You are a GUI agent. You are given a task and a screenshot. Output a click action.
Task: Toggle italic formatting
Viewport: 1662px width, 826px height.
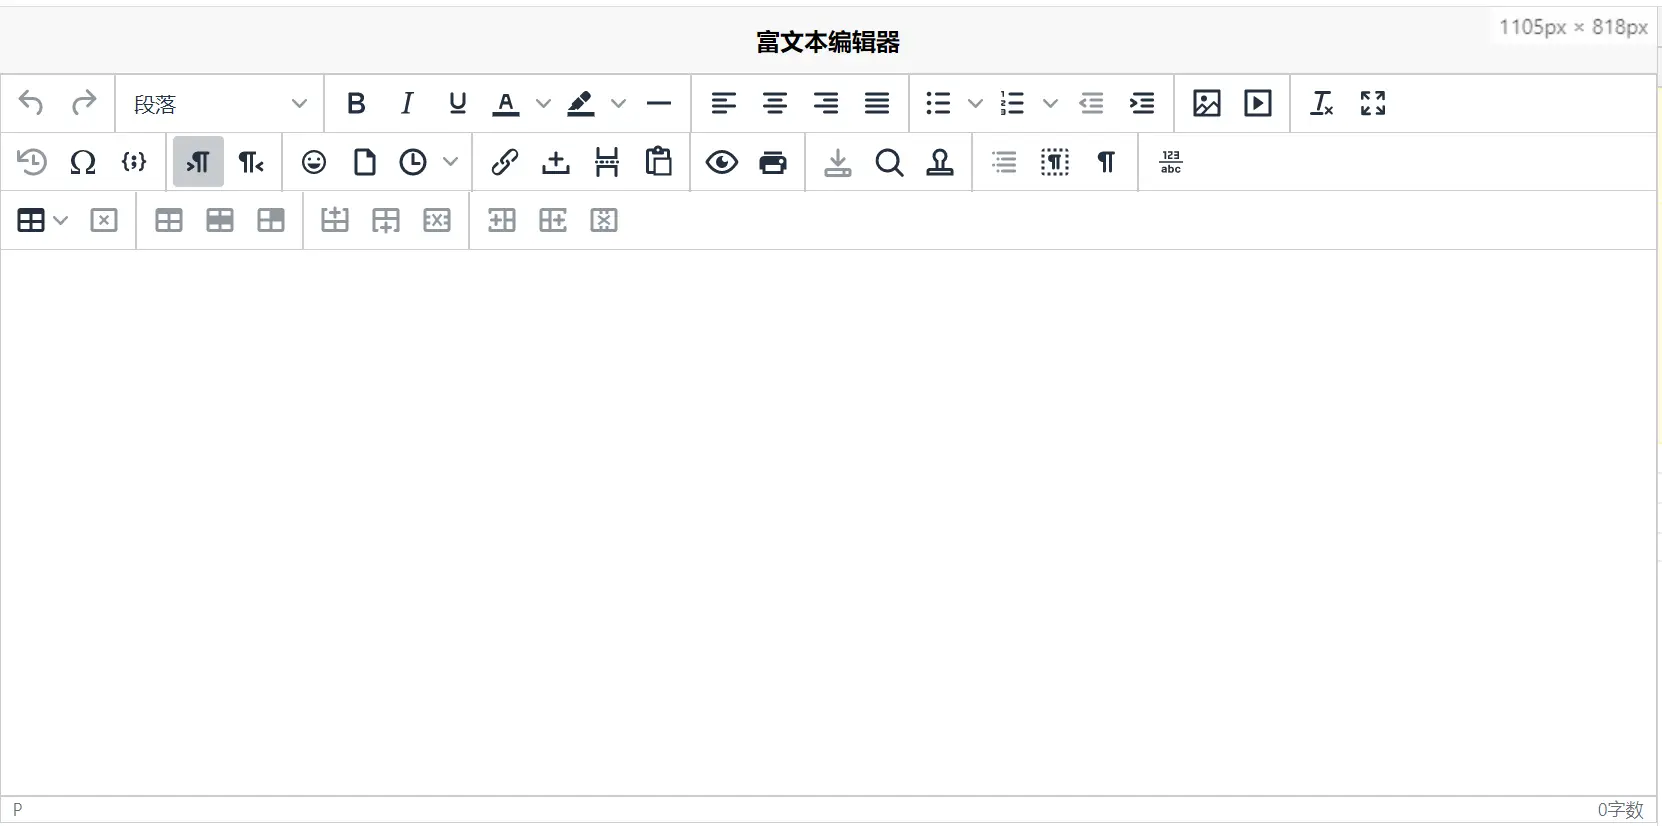coord(407,103)
